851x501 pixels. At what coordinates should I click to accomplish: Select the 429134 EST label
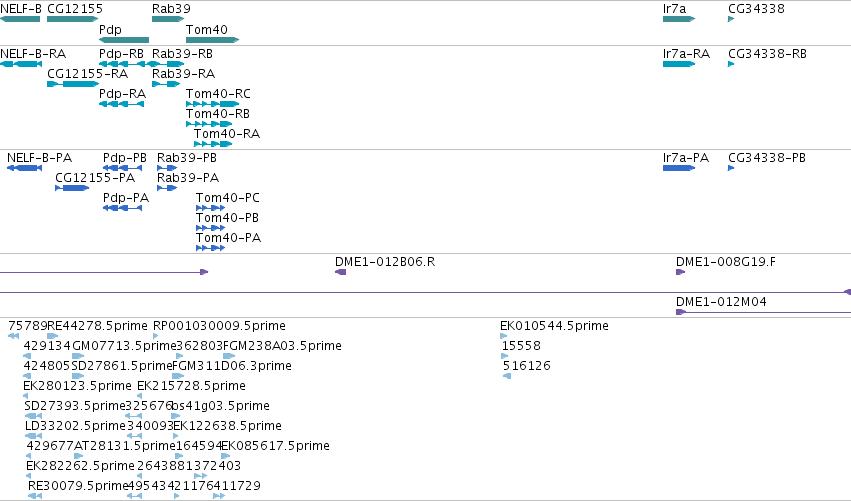(x=47, y=346)
